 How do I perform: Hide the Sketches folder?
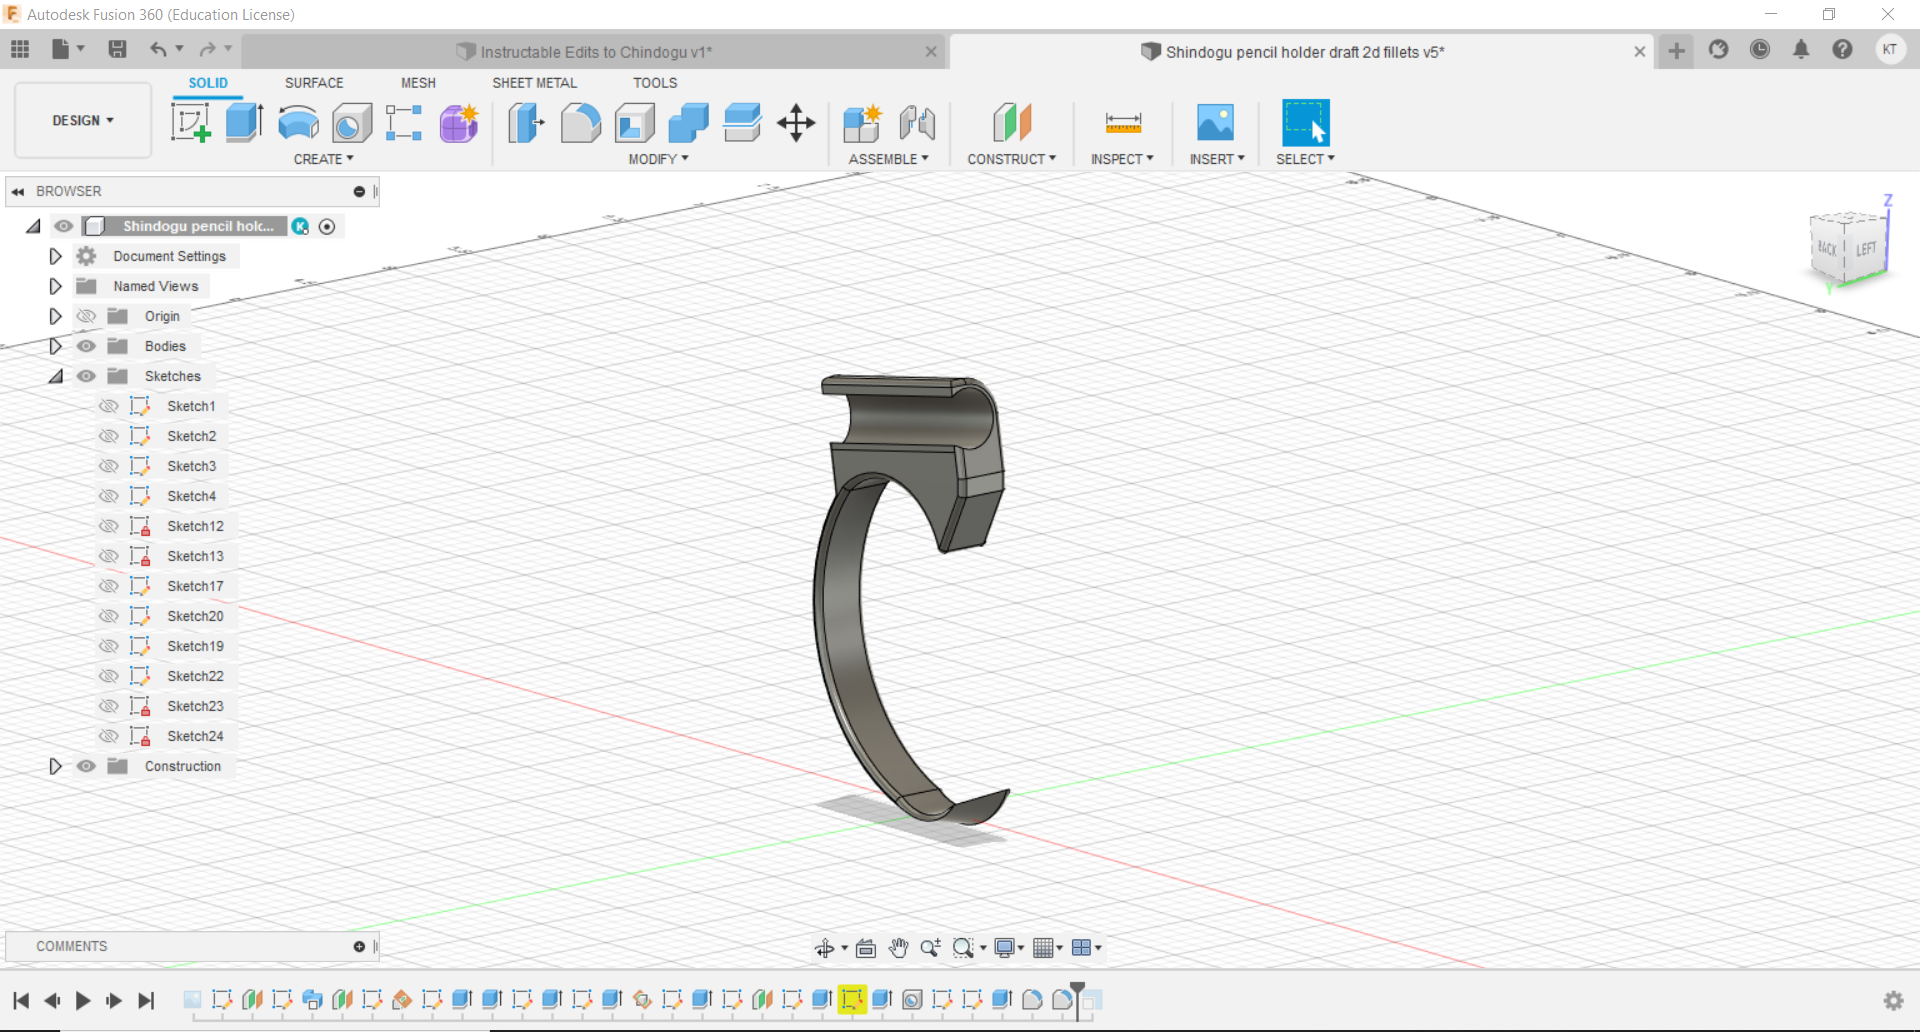pyautogui.click(x=87, y=376)
